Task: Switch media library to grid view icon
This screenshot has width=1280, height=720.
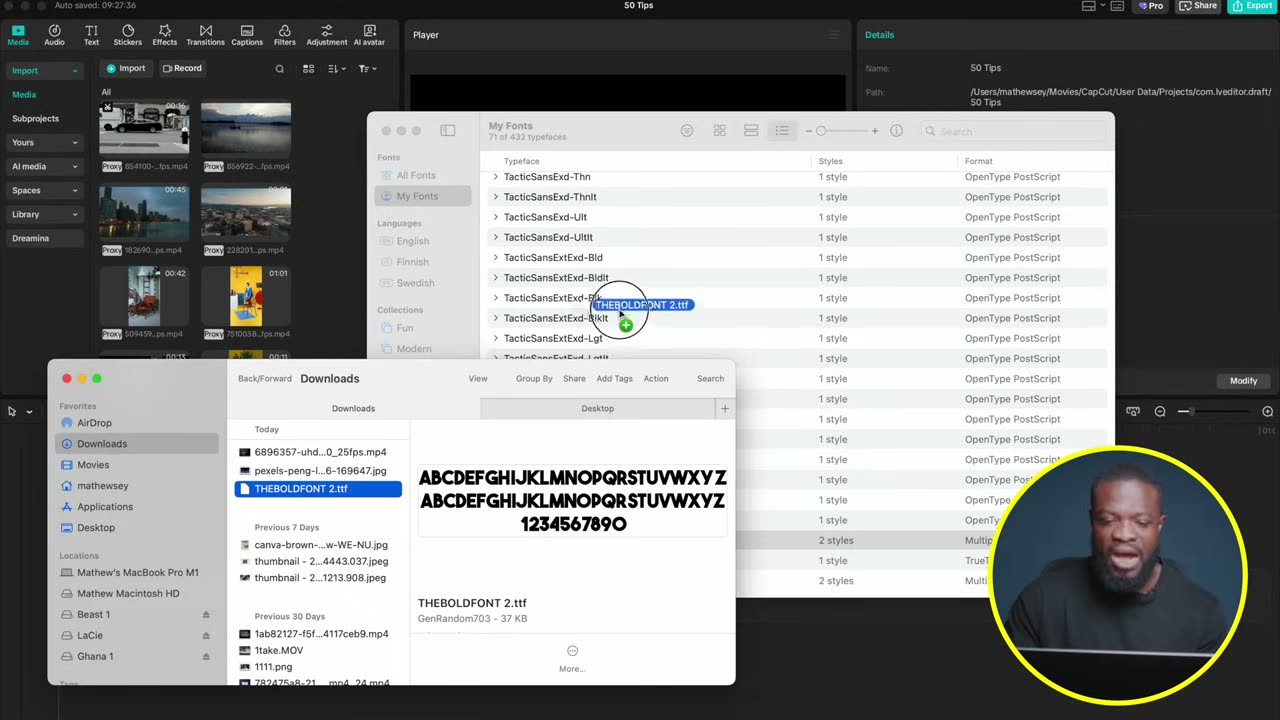Action: [309, 69]
